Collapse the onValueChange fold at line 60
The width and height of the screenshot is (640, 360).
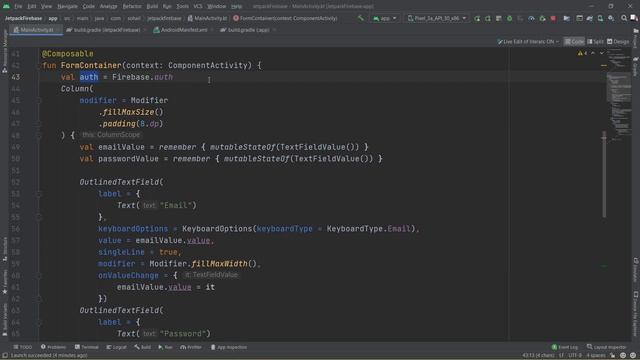[39, 276]
